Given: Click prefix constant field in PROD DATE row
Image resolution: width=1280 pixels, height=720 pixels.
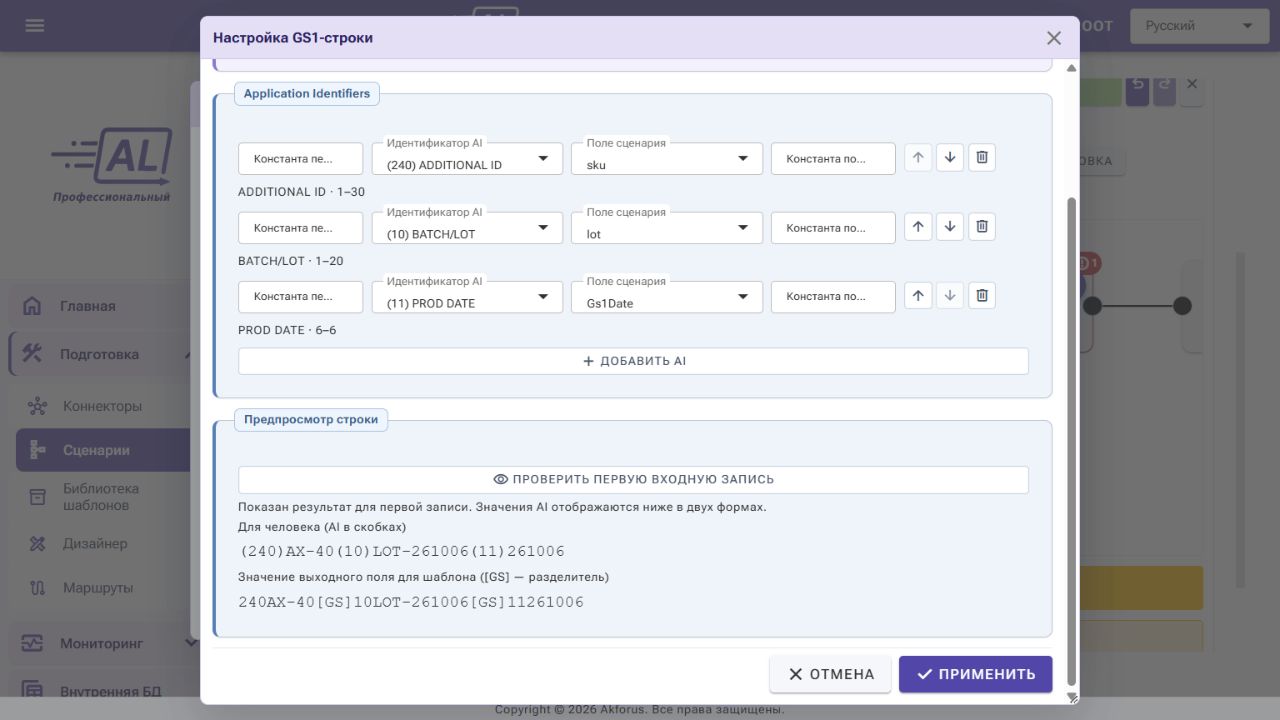Looking at the screenshot, I should click(300, 297).
